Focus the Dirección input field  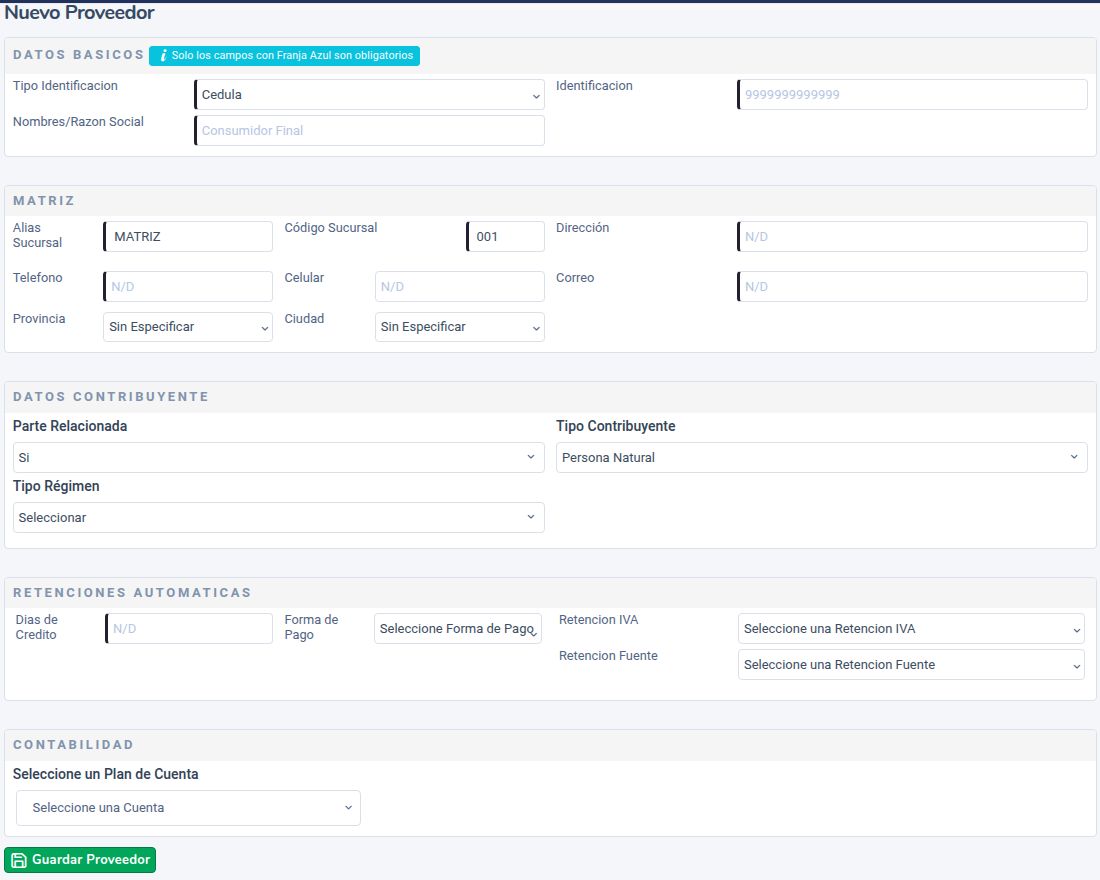pos(912,236)
